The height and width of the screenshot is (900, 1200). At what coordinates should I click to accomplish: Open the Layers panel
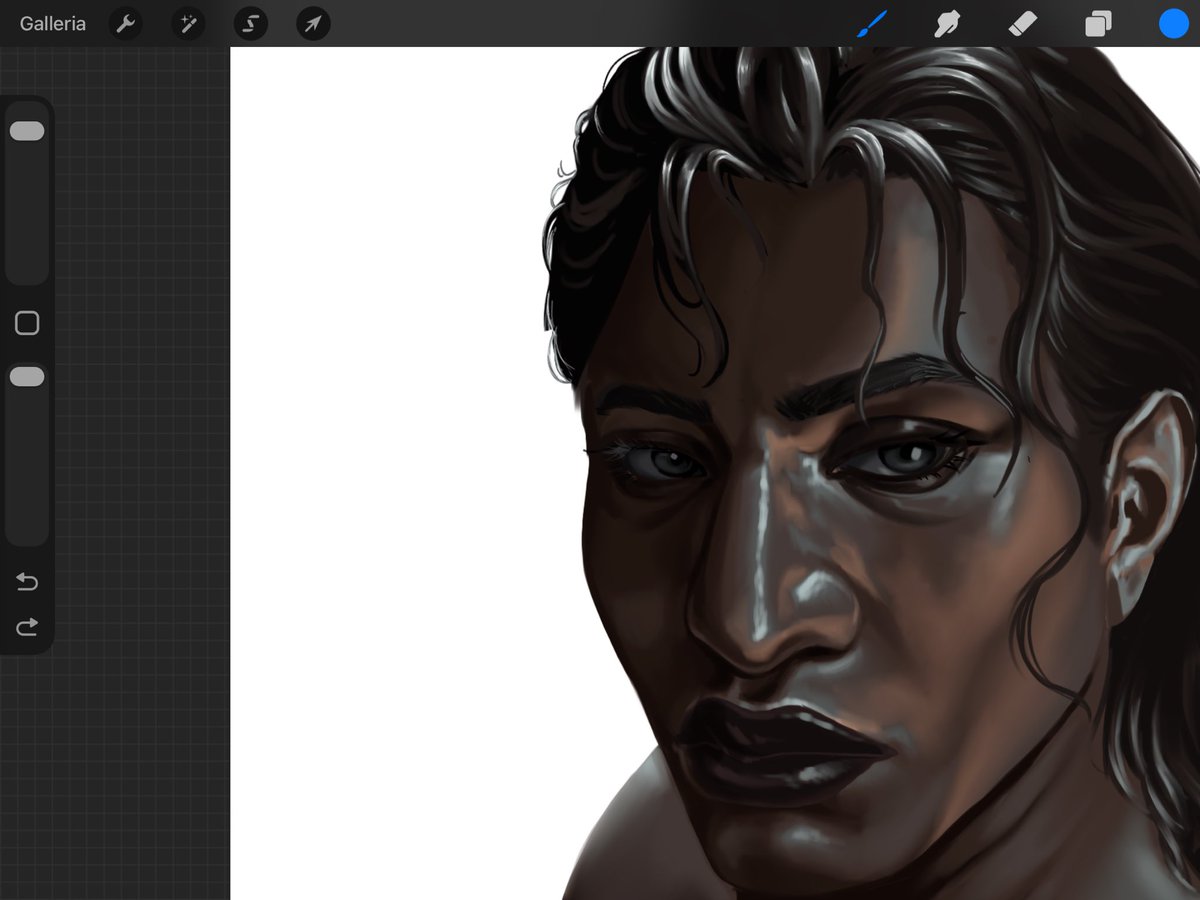pyautogui.click(x=1098, y=23)
